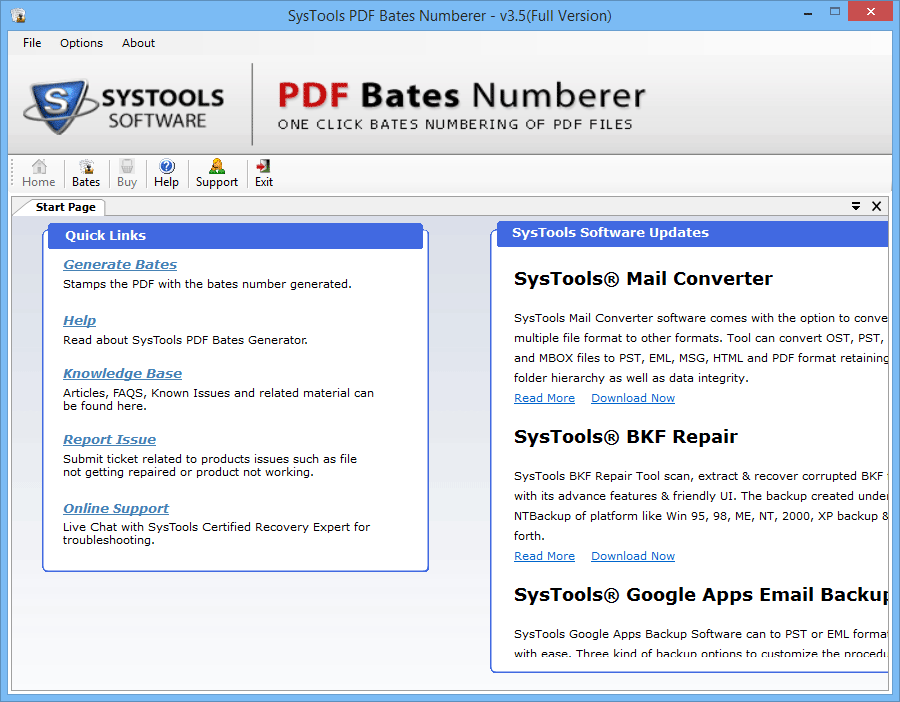The image size is (900, 702).
Task: Click Read More under Mail Converter
Action: pos(544,398)
